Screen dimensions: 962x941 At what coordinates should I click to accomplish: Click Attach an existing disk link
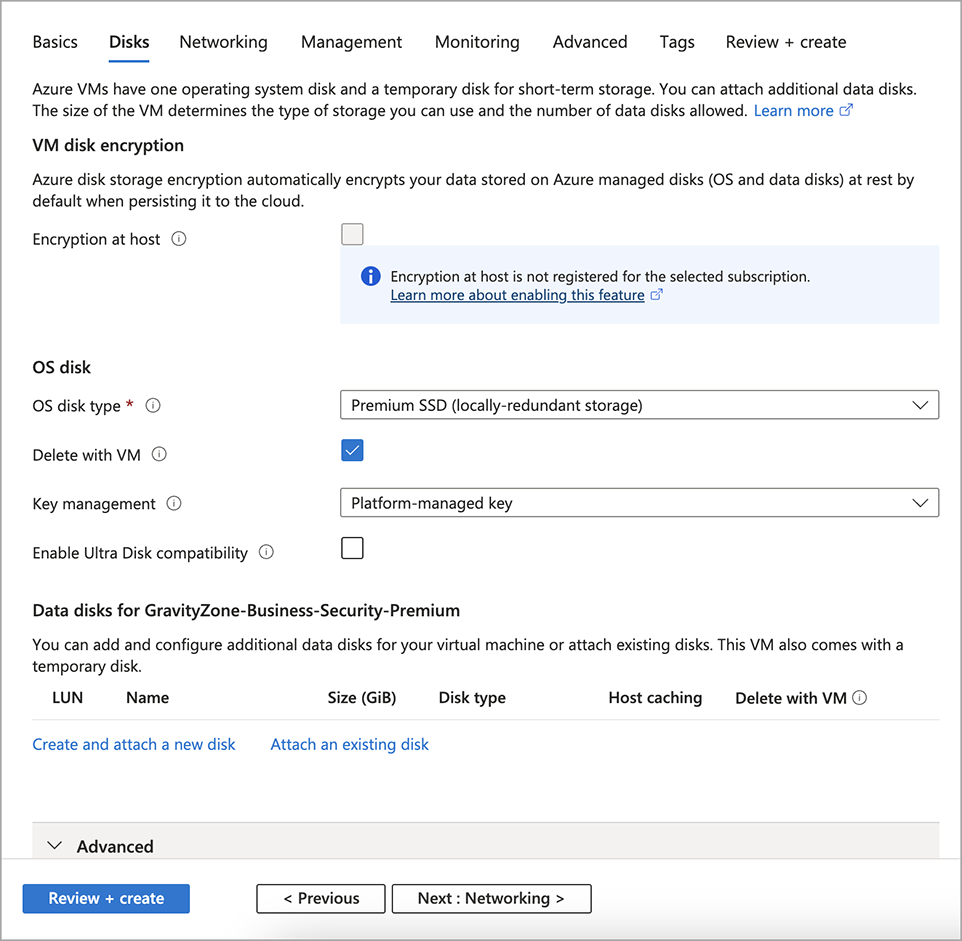pyautogui.click(x=349, y=744)
